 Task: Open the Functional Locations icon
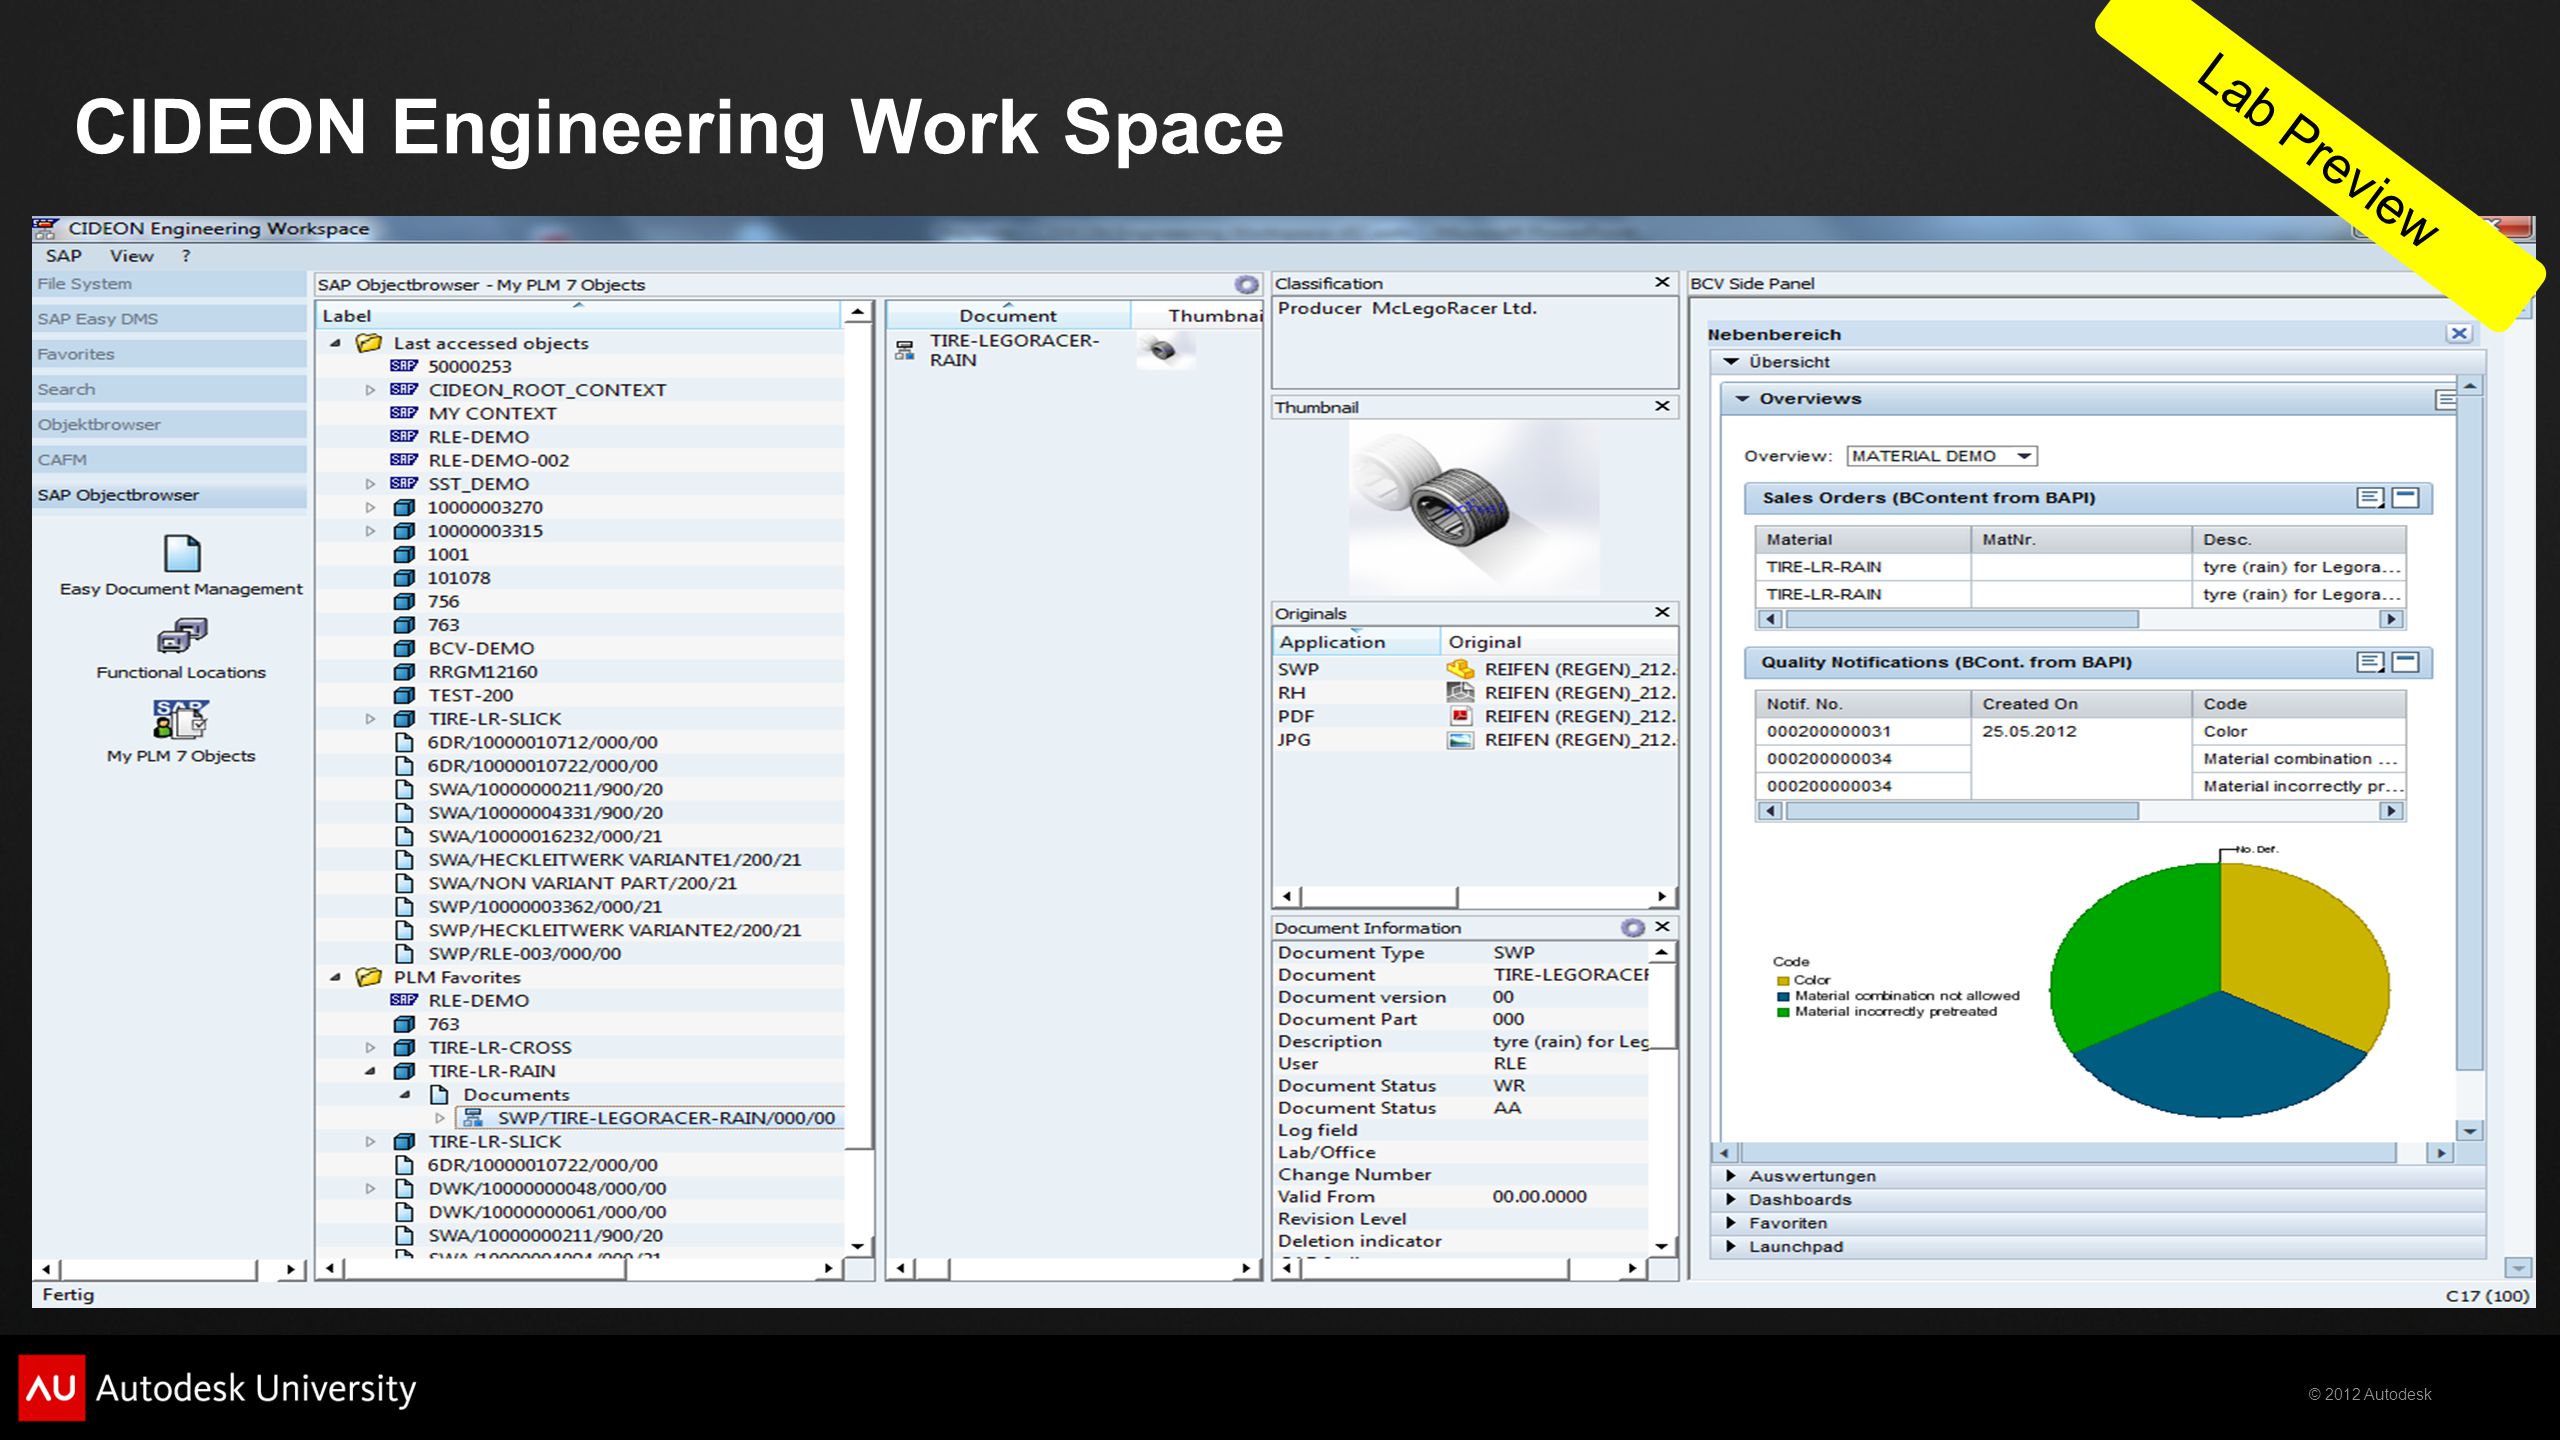(x=182, y=636)
